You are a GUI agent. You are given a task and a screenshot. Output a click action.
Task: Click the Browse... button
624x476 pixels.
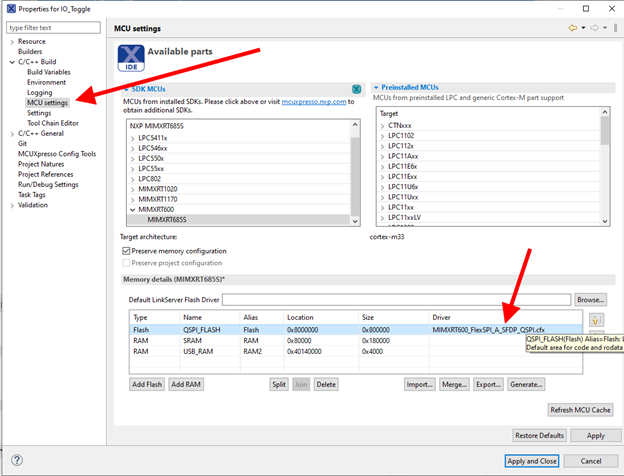[591, 300]
